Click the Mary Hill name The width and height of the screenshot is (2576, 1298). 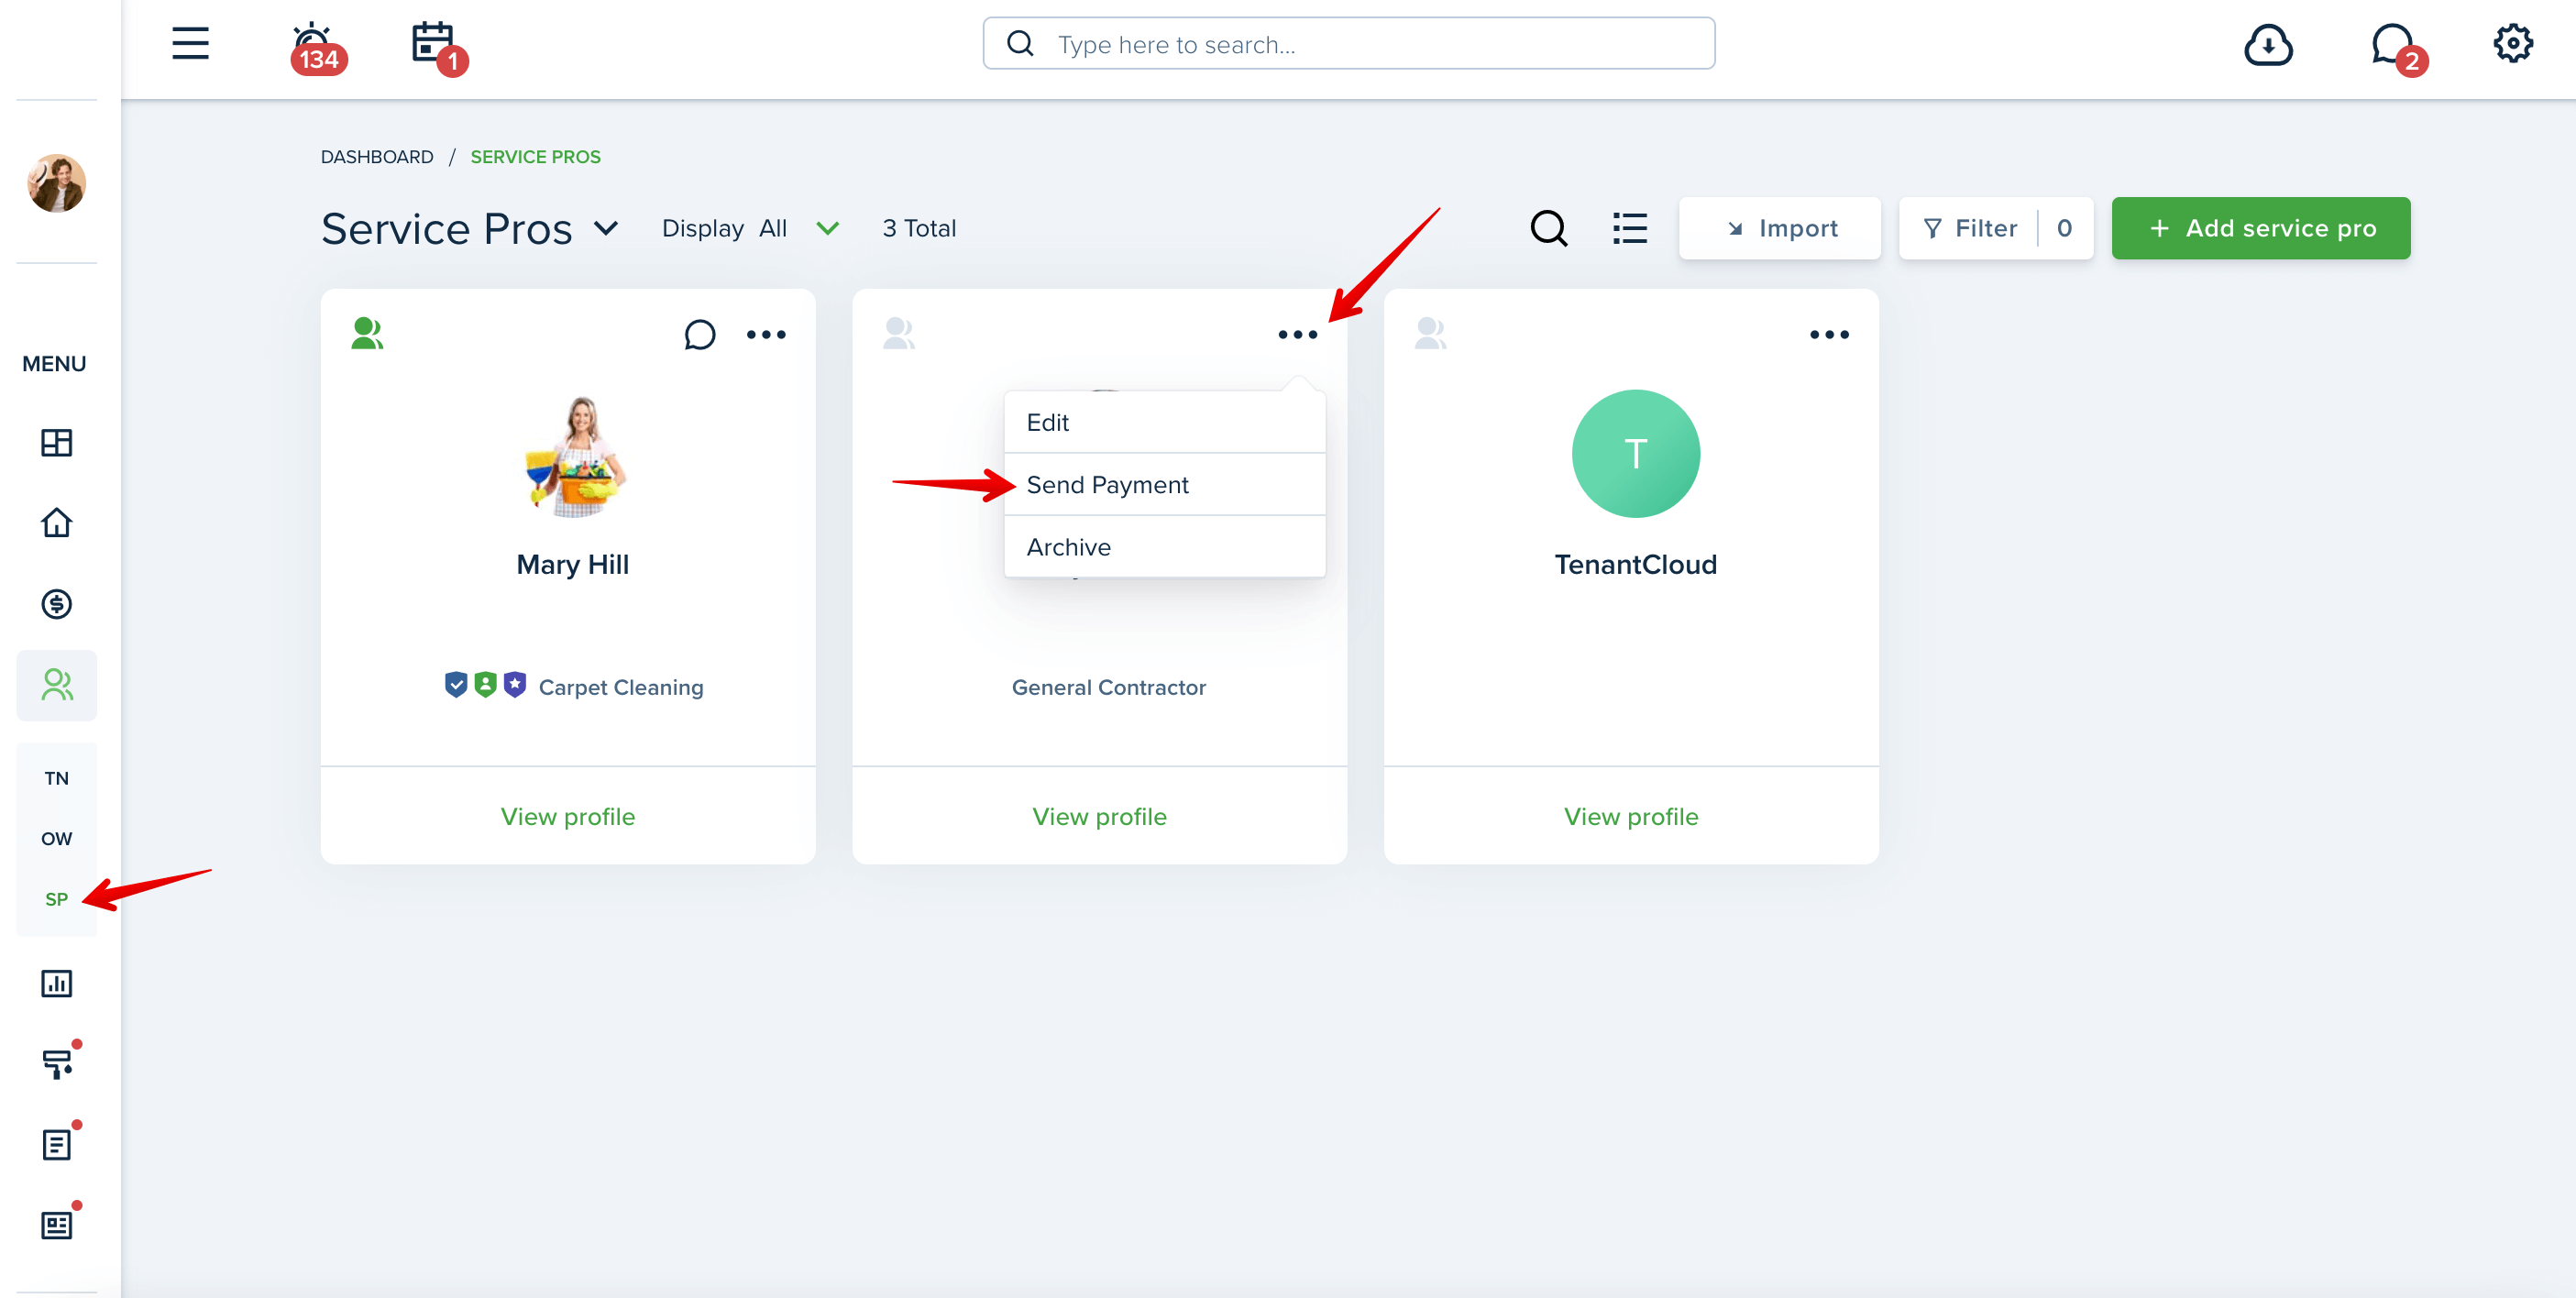click(x=572, y=564)
